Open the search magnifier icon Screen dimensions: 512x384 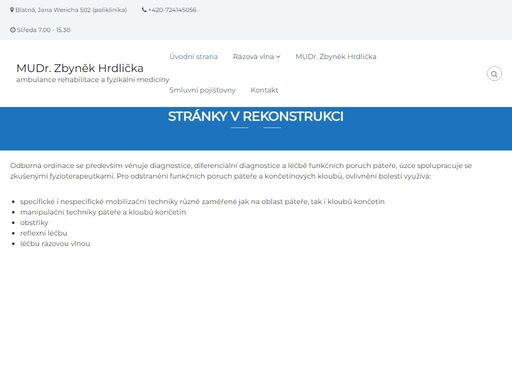pos(494,74)
